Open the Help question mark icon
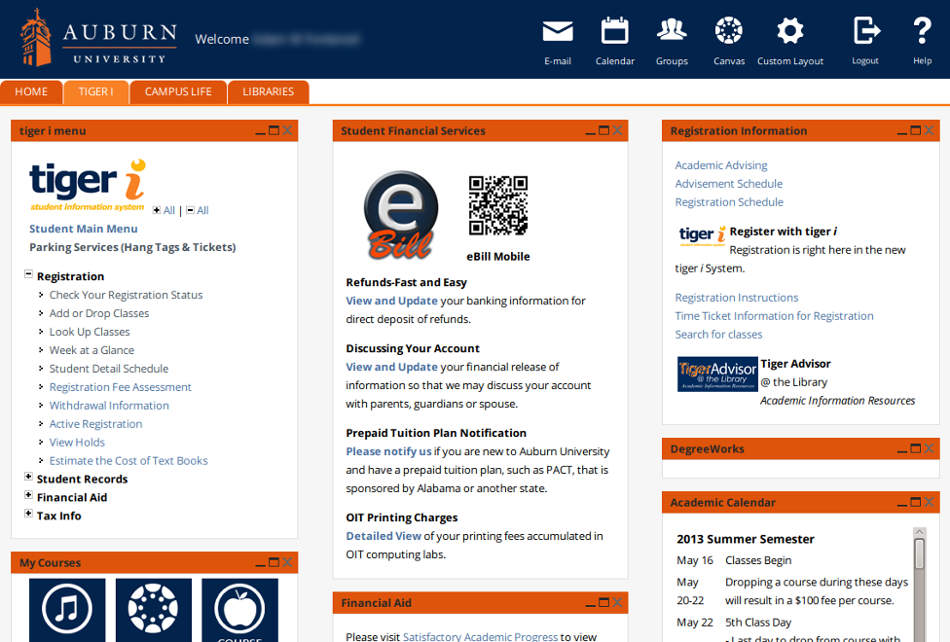950x642 pixels. coord(922,30)
